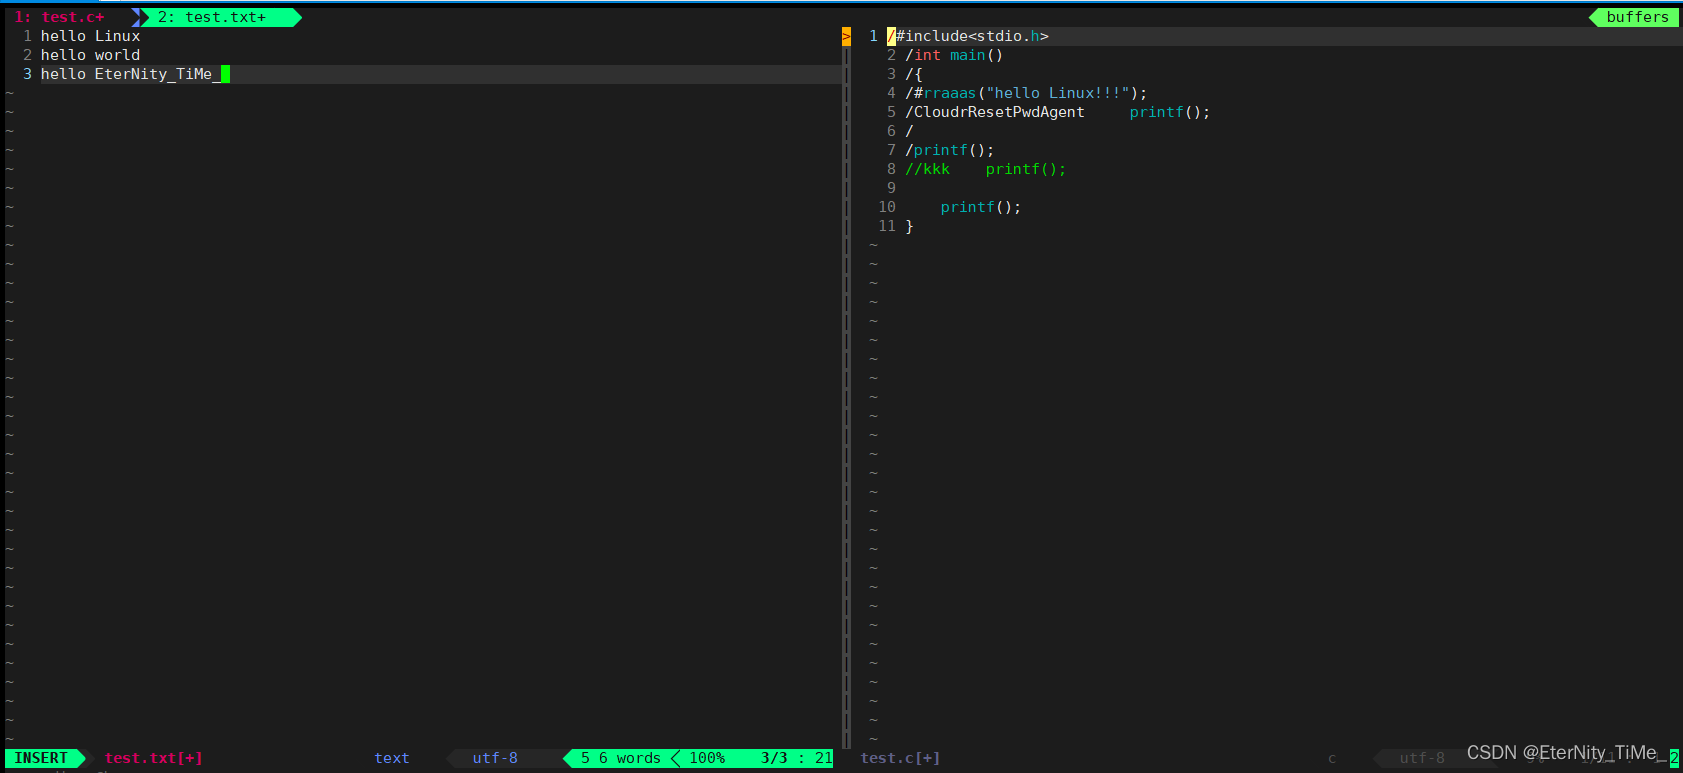Click the closing brace on line 11
This screenshot has width=1683, height=773.
tap(909, 226)
